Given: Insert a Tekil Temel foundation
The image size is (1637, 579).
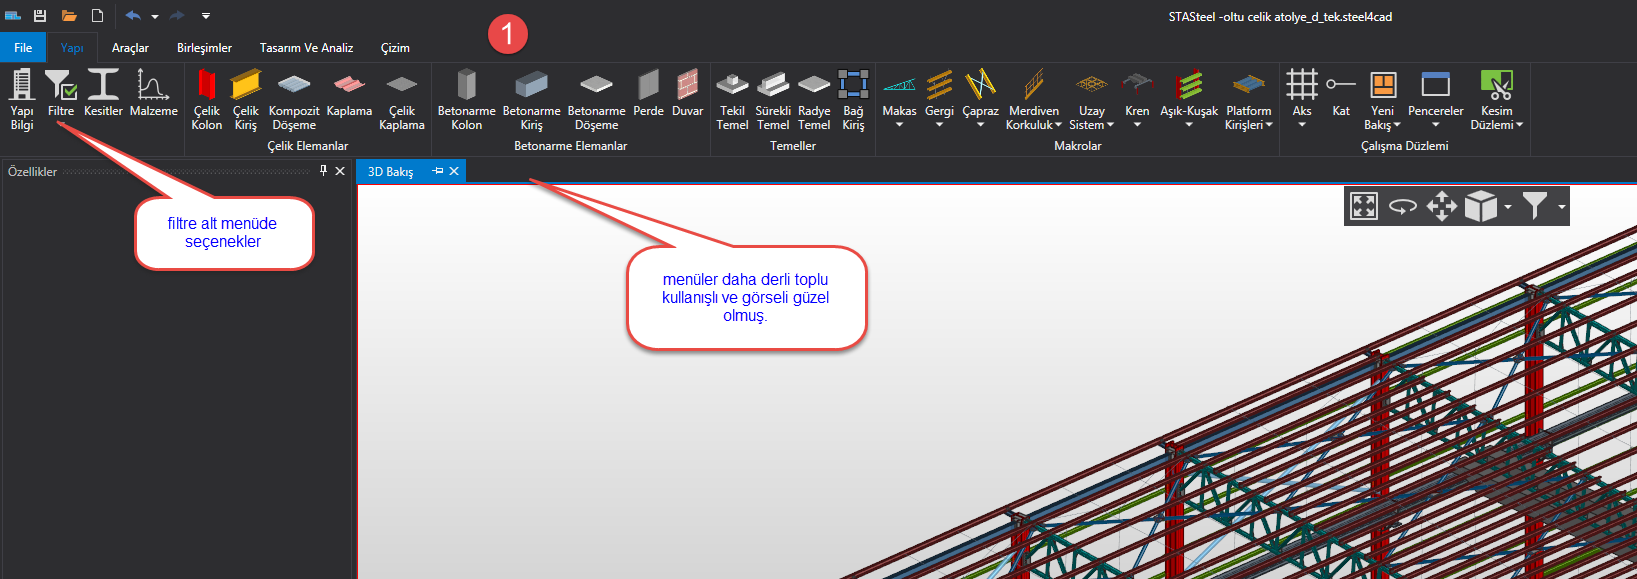Looking at the screenshot, I should (x=732, y=99).
